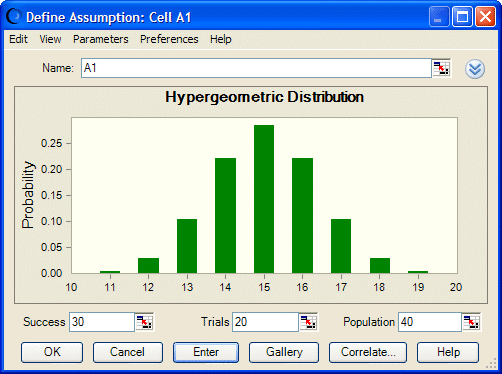Image resolution: width=502 pixels, height=374 pixels.
Task: Click the cell reference icon beside Population field
Action: (471, 322)
